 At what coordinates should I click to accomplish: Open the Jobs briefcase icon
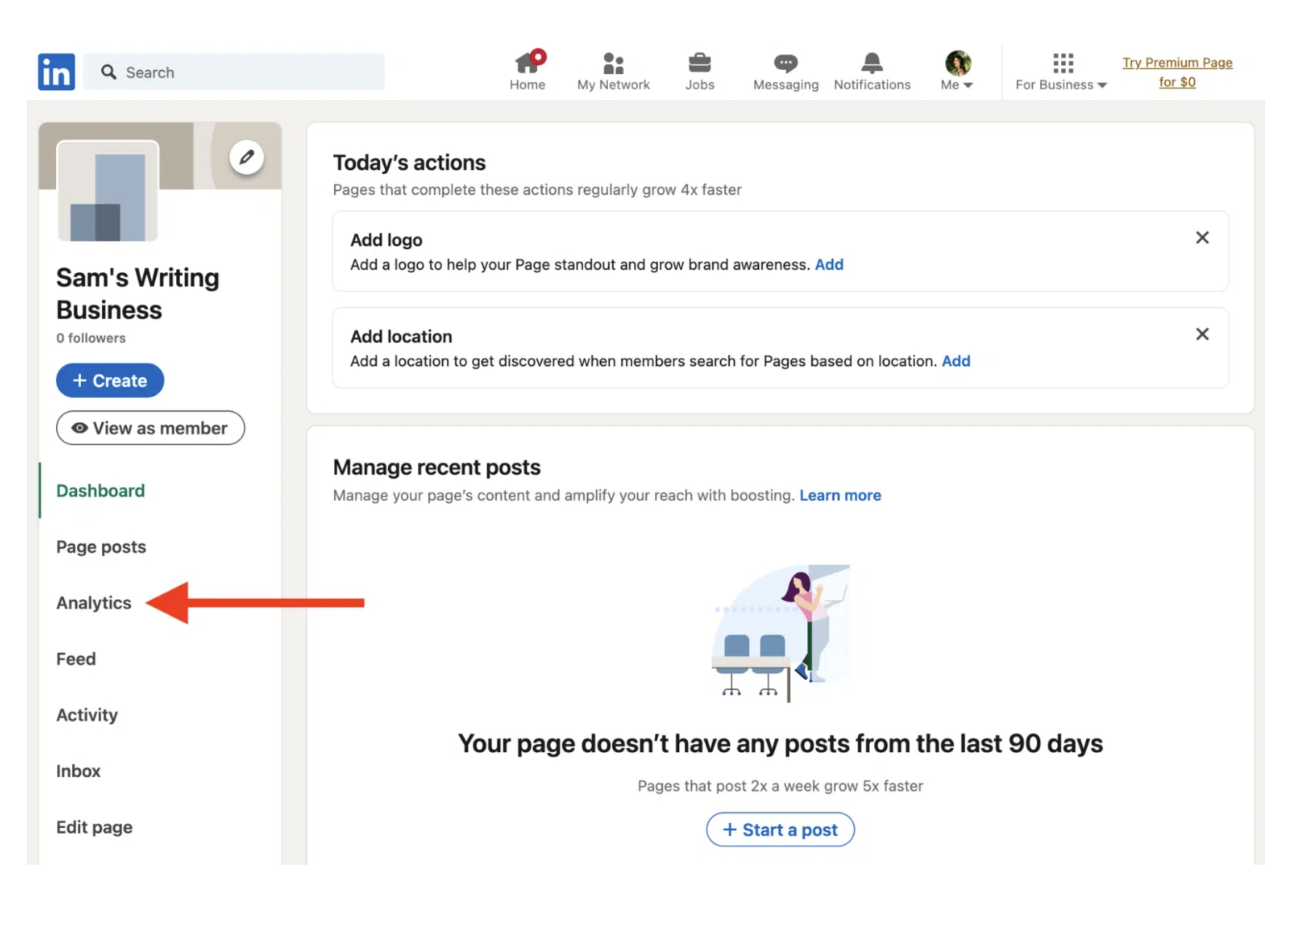click(699, 64)
